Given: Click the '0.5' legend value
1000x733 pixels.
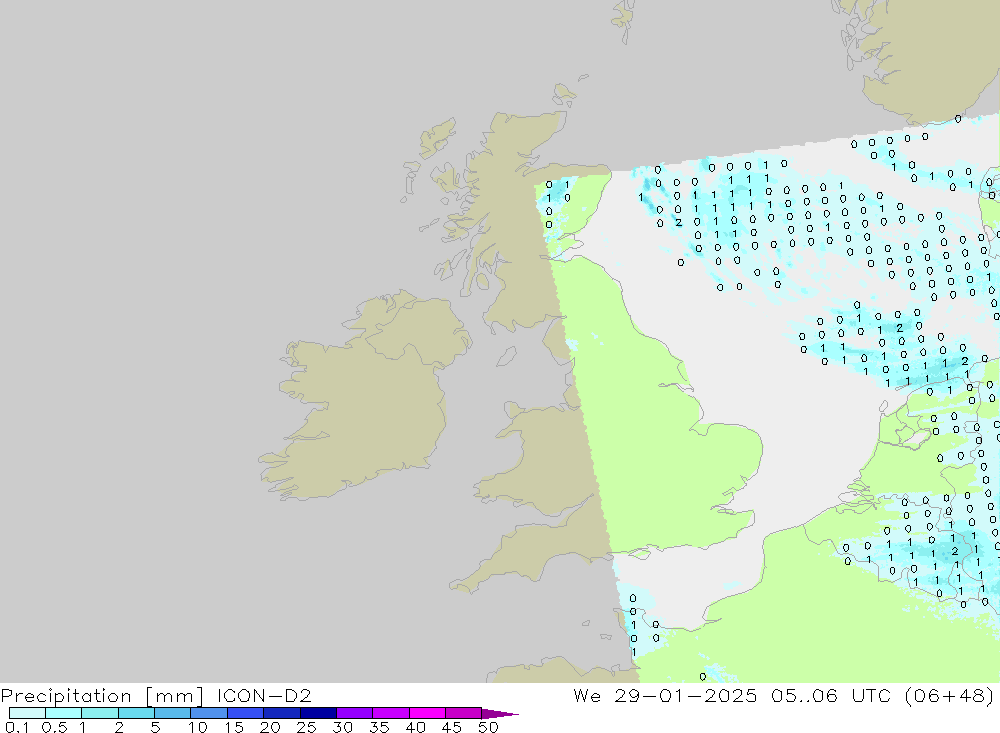Looking at the screenshot, I should coord(54,727).
